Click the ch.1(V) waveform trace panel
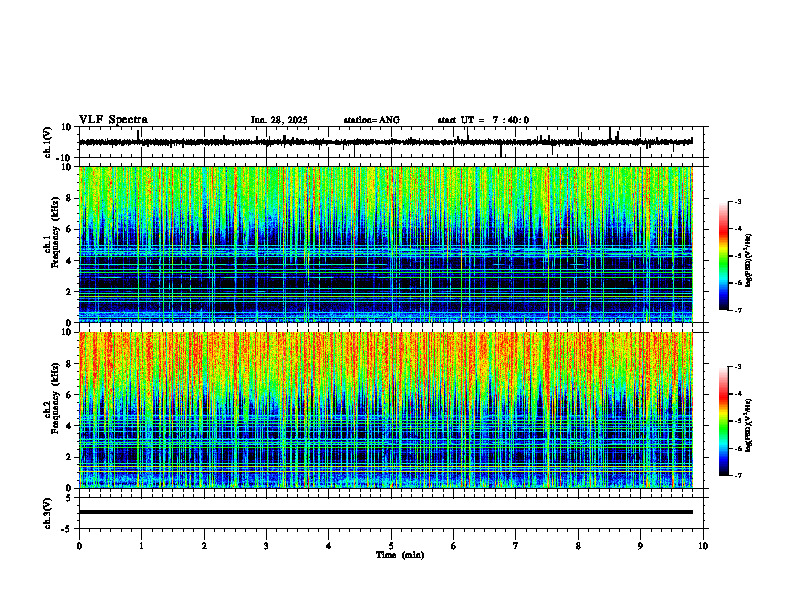Image resolution: width=792 pixels, height=612 pixels. click(393, 142)
